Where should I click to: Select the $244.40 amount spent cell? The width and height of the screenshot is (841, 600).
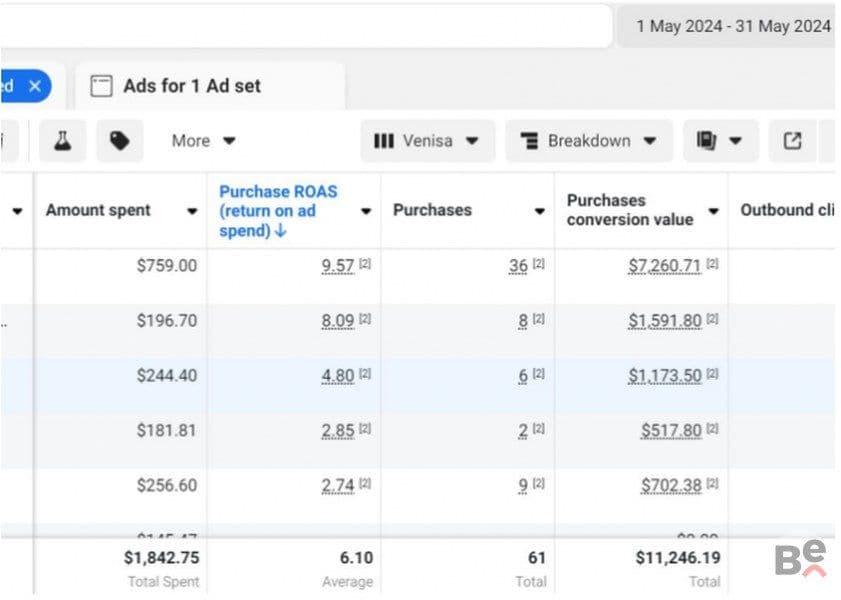coord(167,375)
